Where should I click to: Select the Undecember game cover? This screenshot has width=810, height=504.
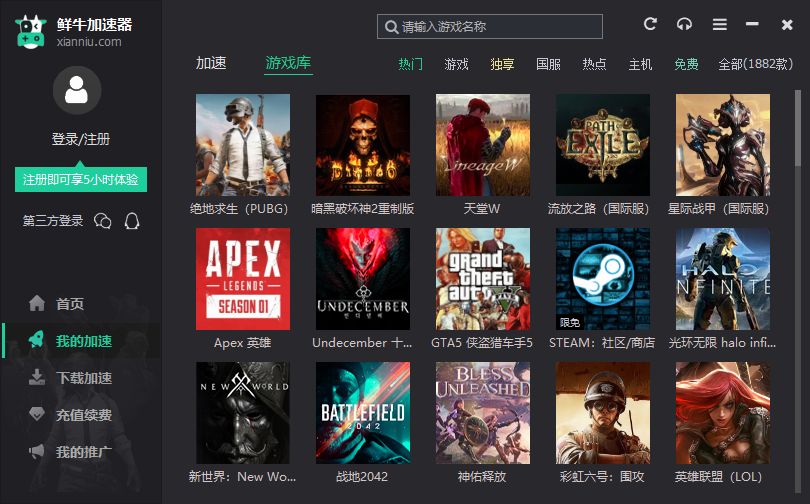coord(363,279)
